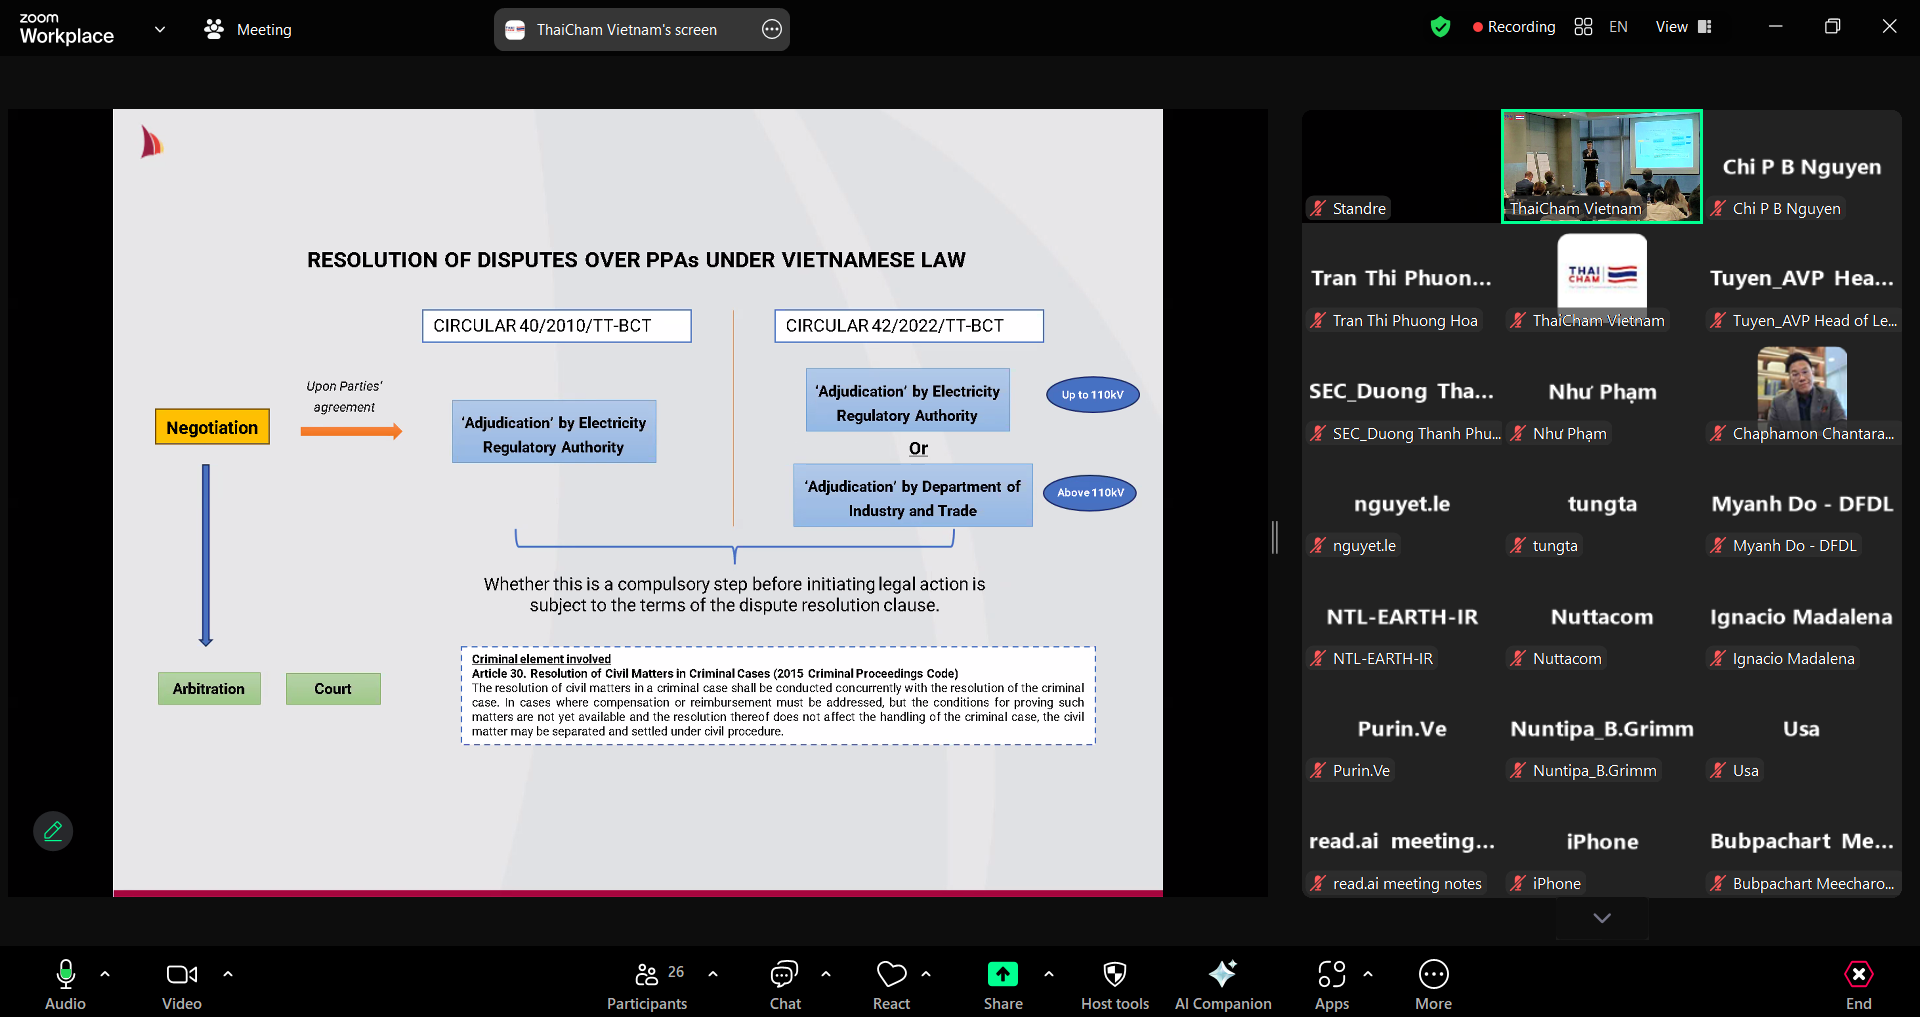Select the read.ai meeting notes tile
The height and width of the screenshot is (1017, 1920).
(1400, 842)
